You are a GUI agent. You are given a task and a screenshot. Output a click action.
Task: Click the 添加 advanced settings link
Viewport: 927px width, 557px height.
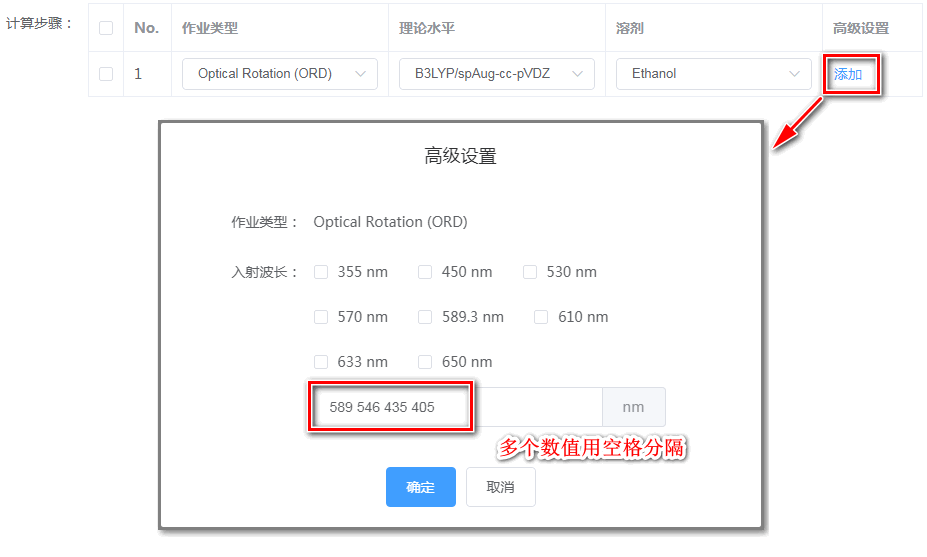[x=848, y=75]
